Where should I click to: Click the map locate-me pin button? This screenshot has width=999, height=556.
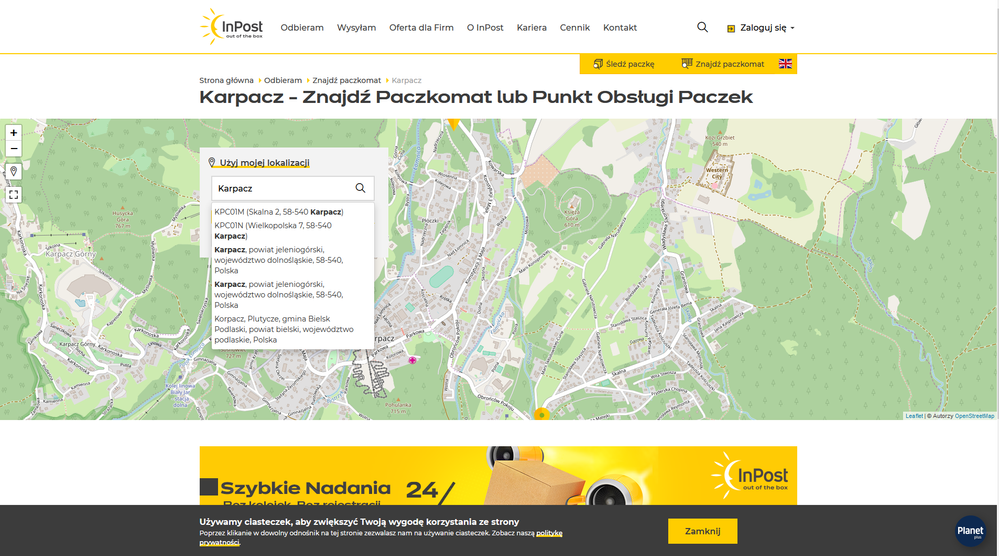(x=13, y=172)
